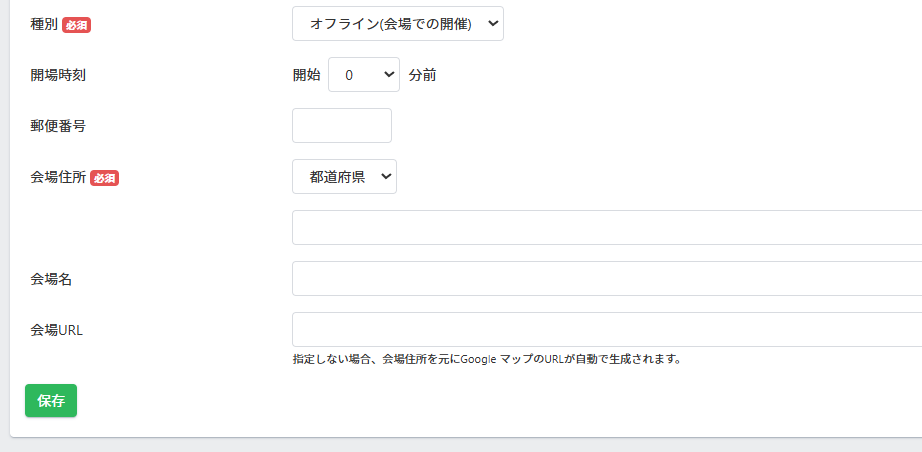Click into the 会場名 input field
The width and height of the screenshot is (922, 452).
tap(607, 279)
